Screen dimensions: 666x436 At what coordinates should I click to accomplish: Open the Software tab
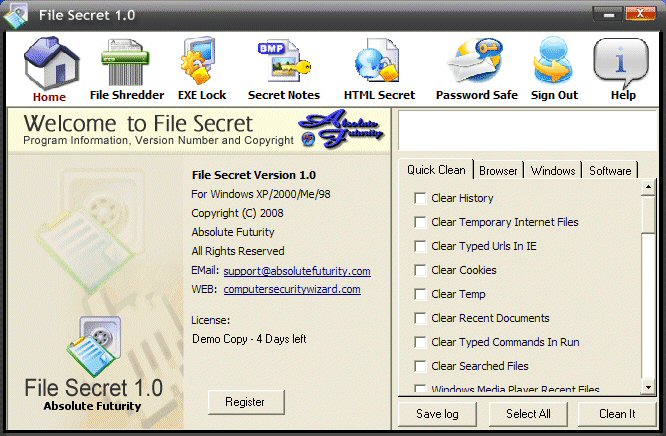click(610, 171)
